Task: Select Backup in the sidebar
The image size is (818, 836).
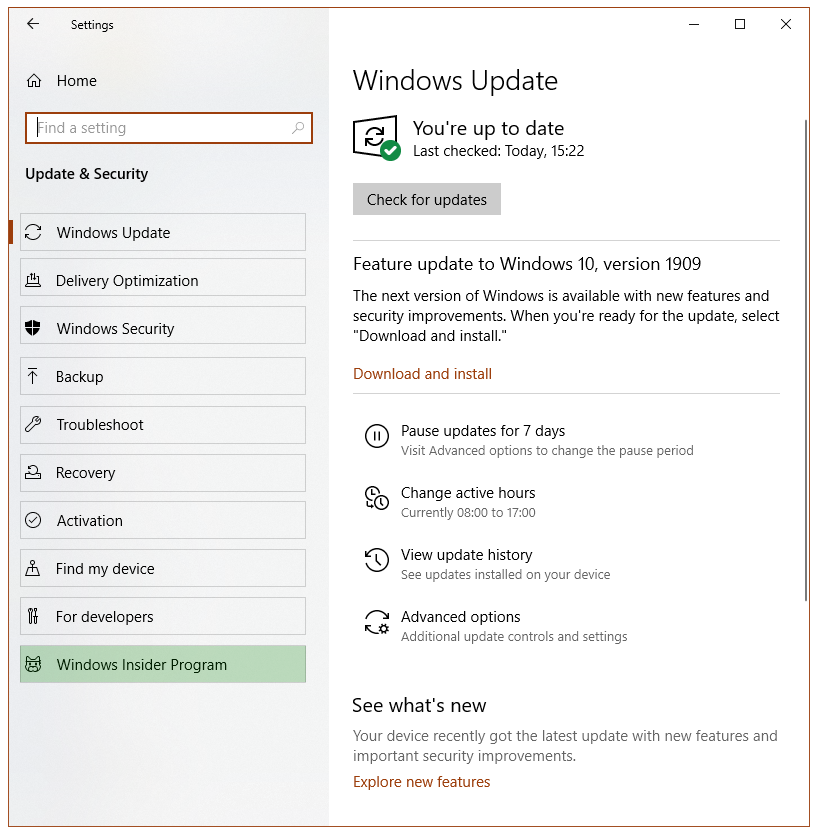Action: click(163, 376)
